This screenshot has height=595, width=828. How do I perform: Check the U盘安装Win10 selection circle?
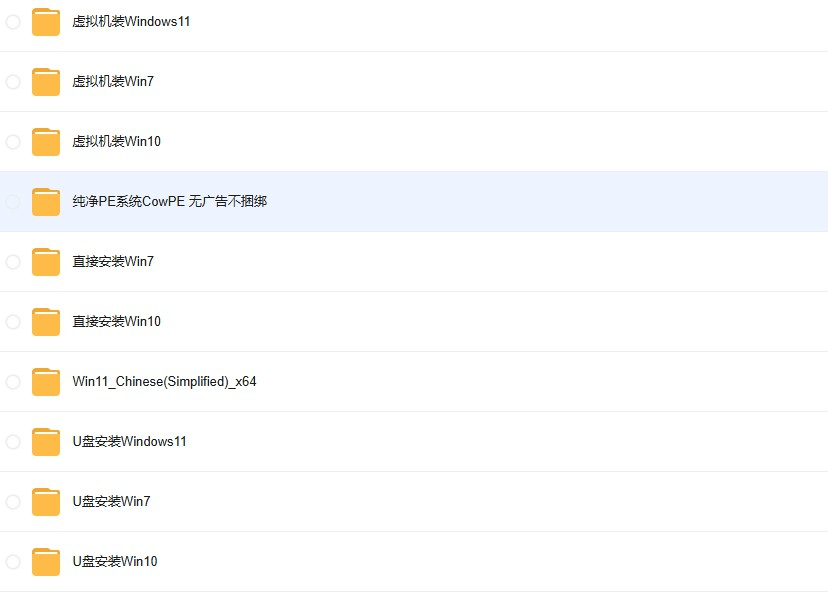click(x=13, y=562)
